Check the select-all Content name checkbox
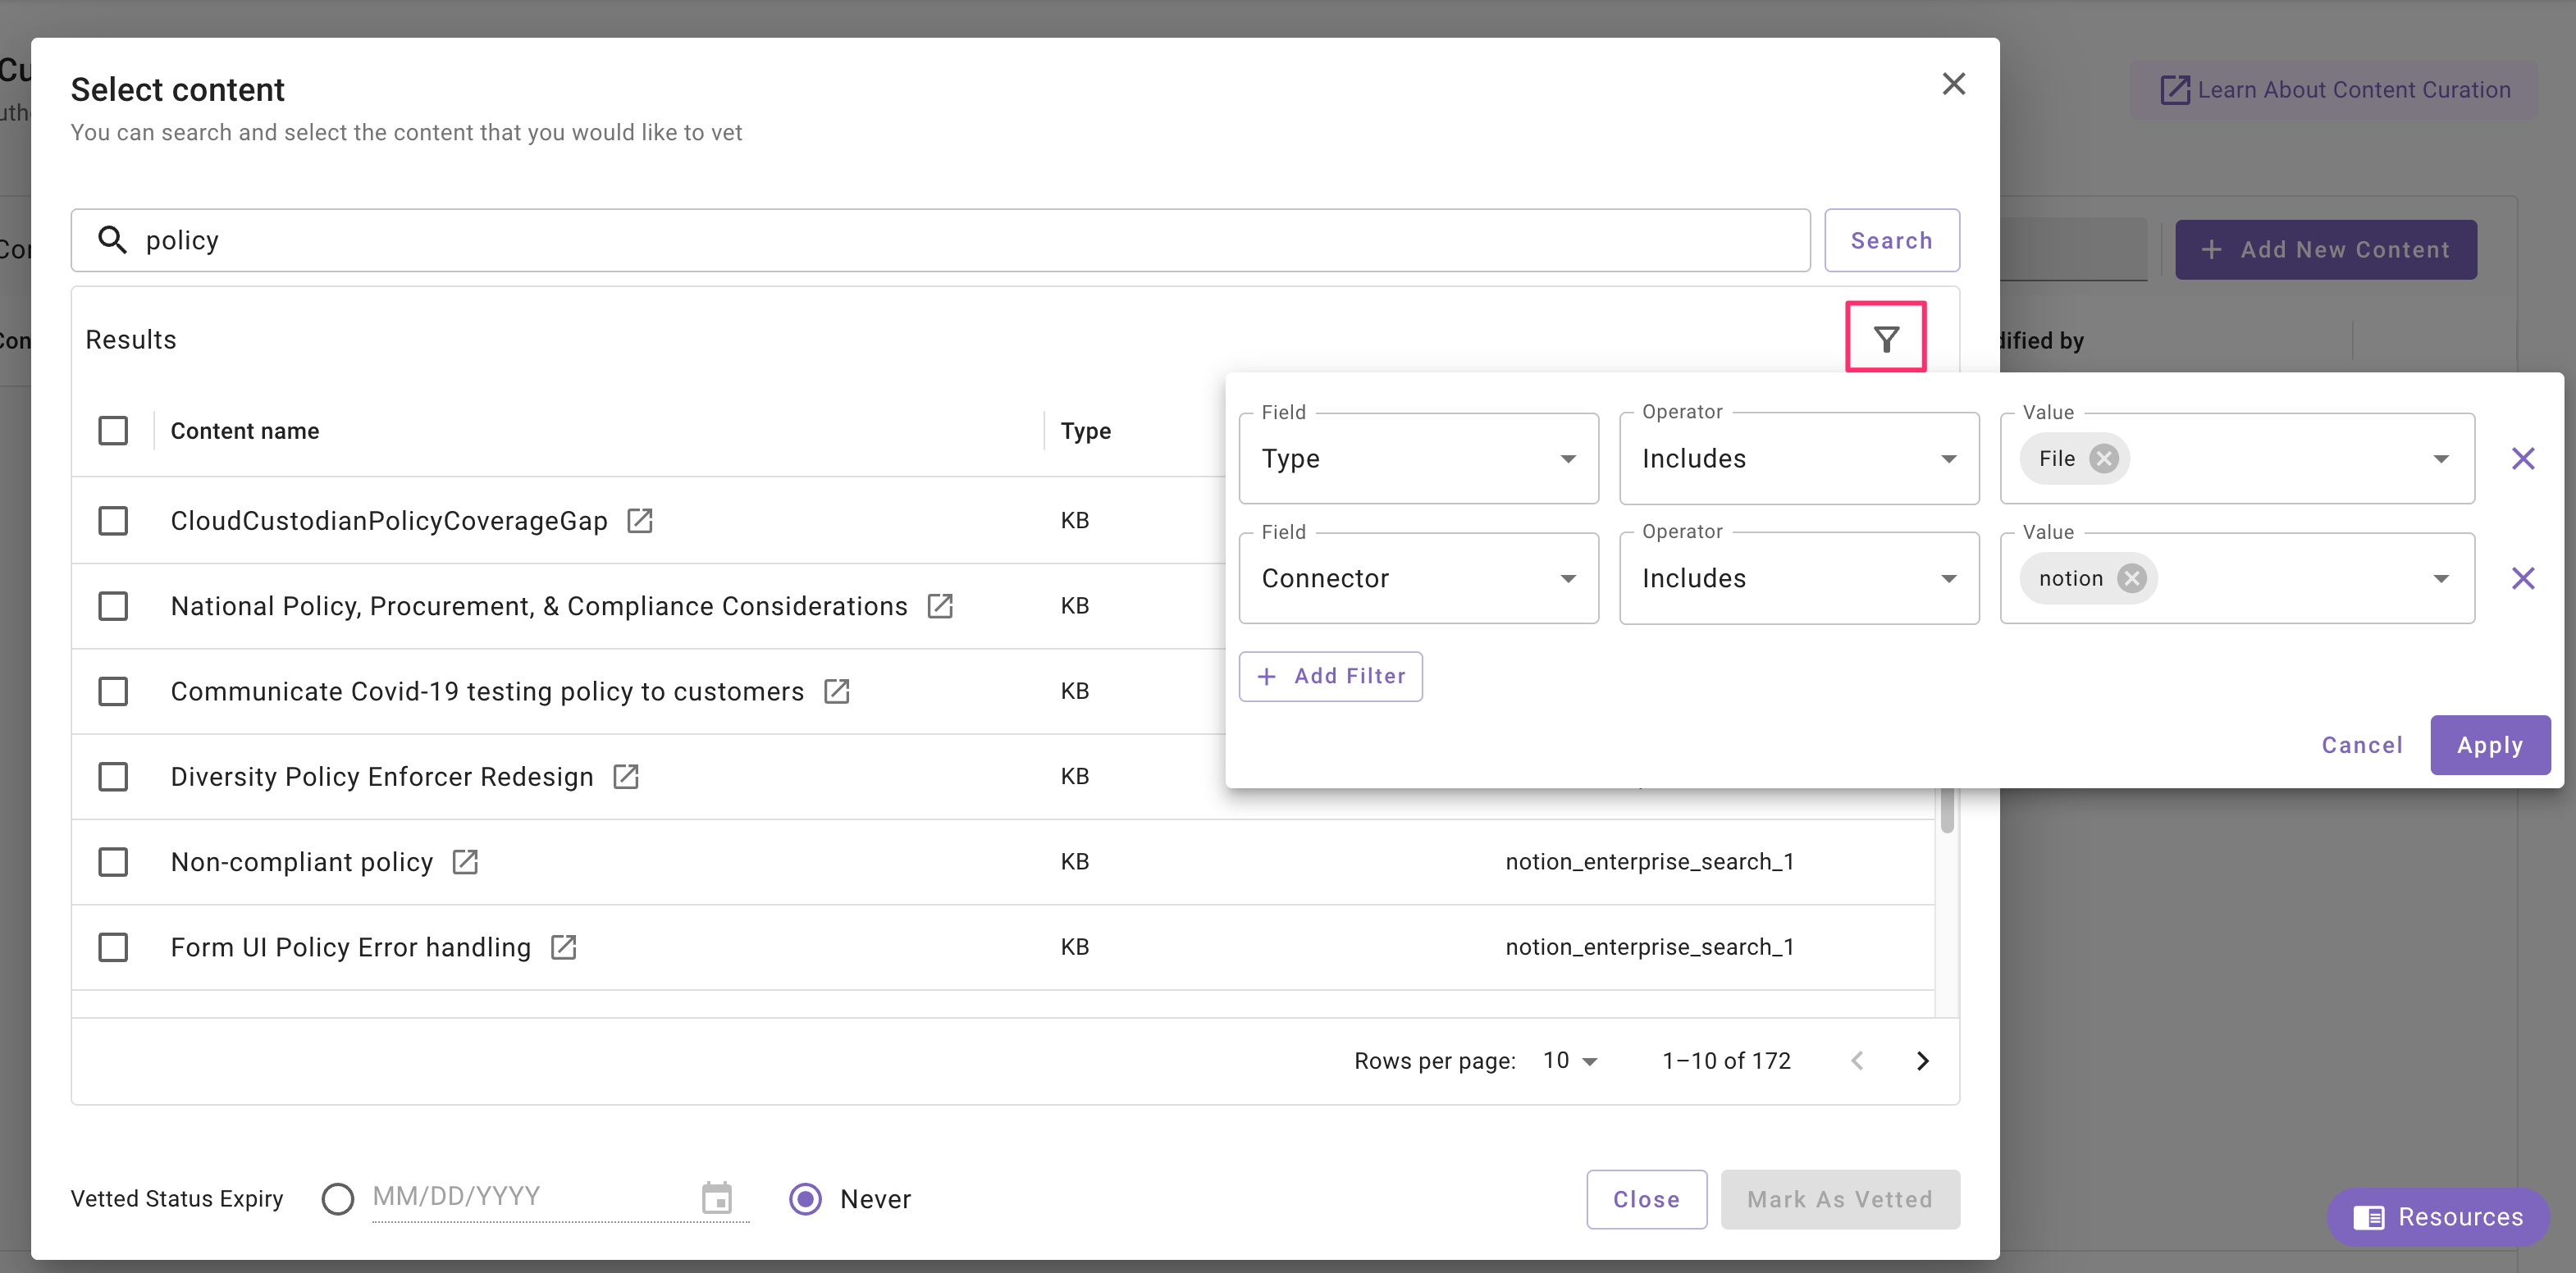 113,431
